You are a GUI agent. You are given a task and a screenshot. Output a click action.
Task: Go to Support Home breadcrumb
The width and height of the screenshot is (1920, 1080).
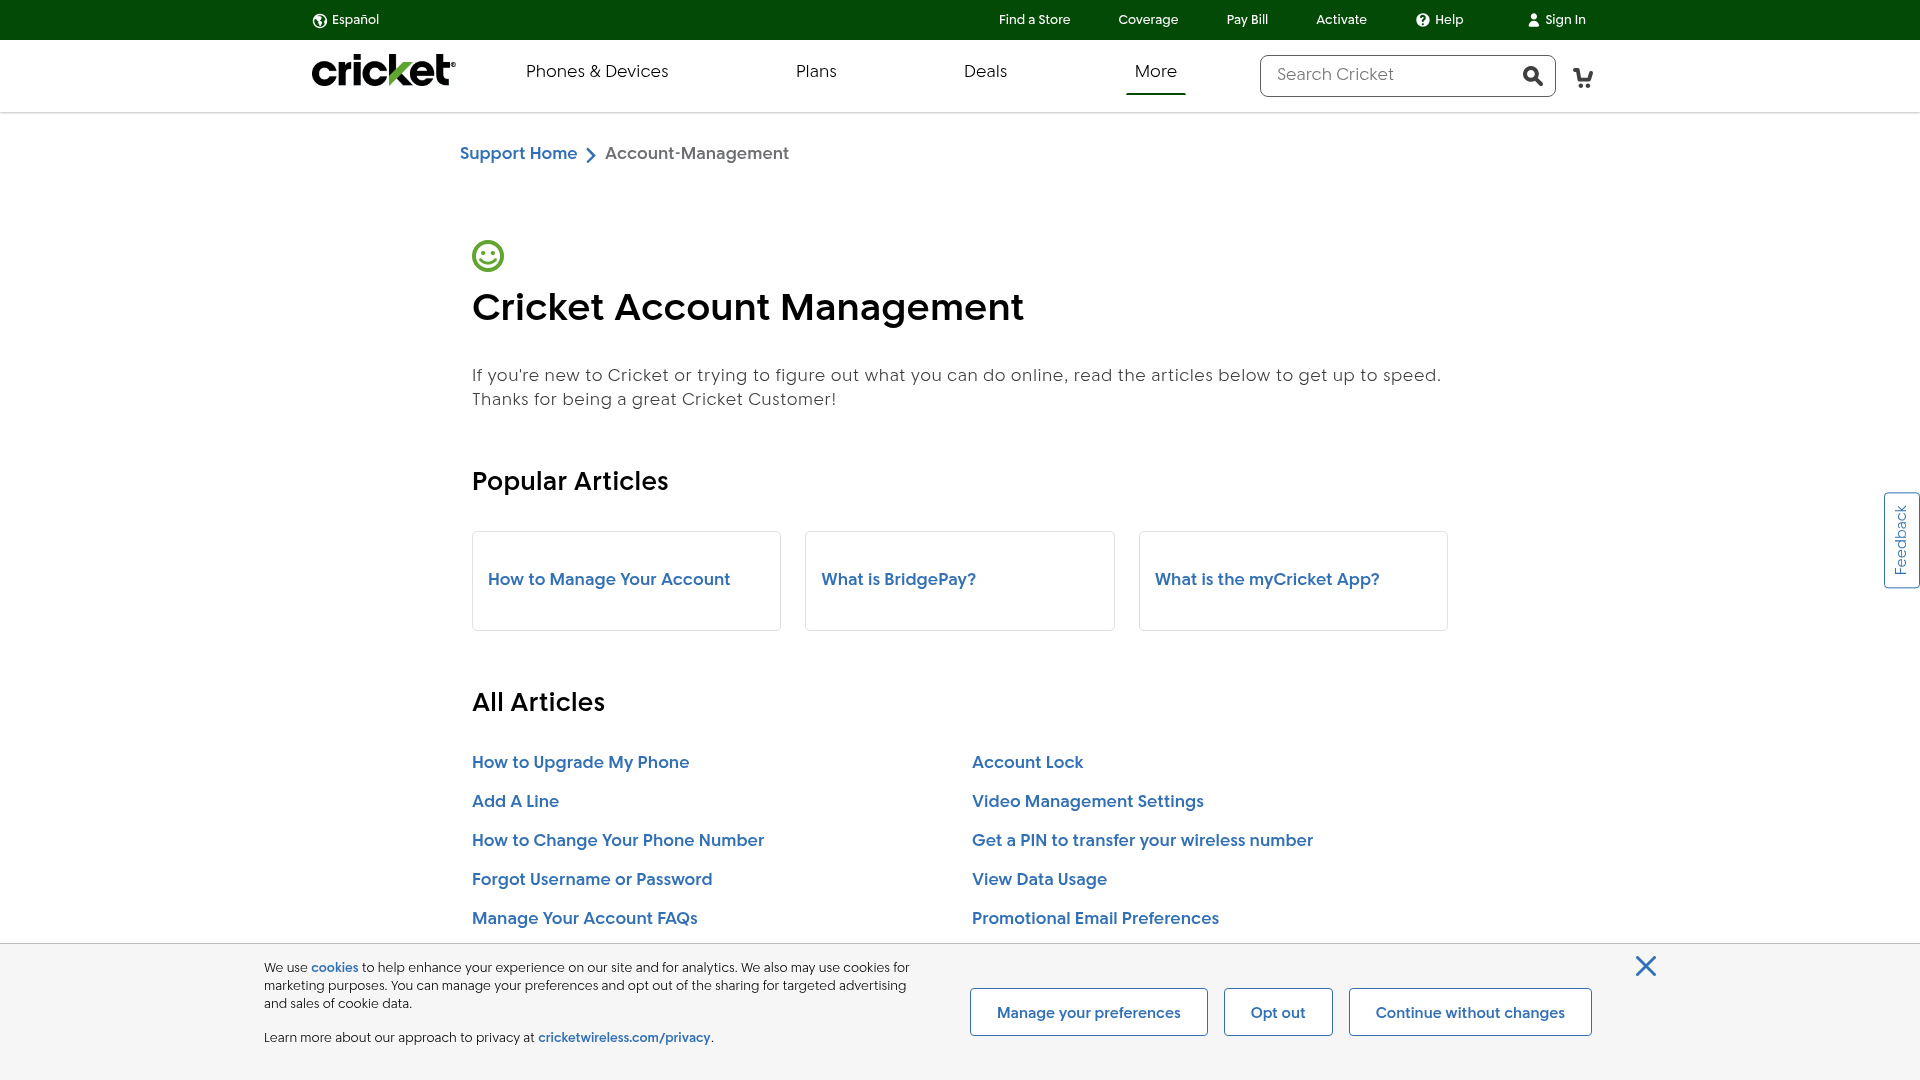pos(518,154)
